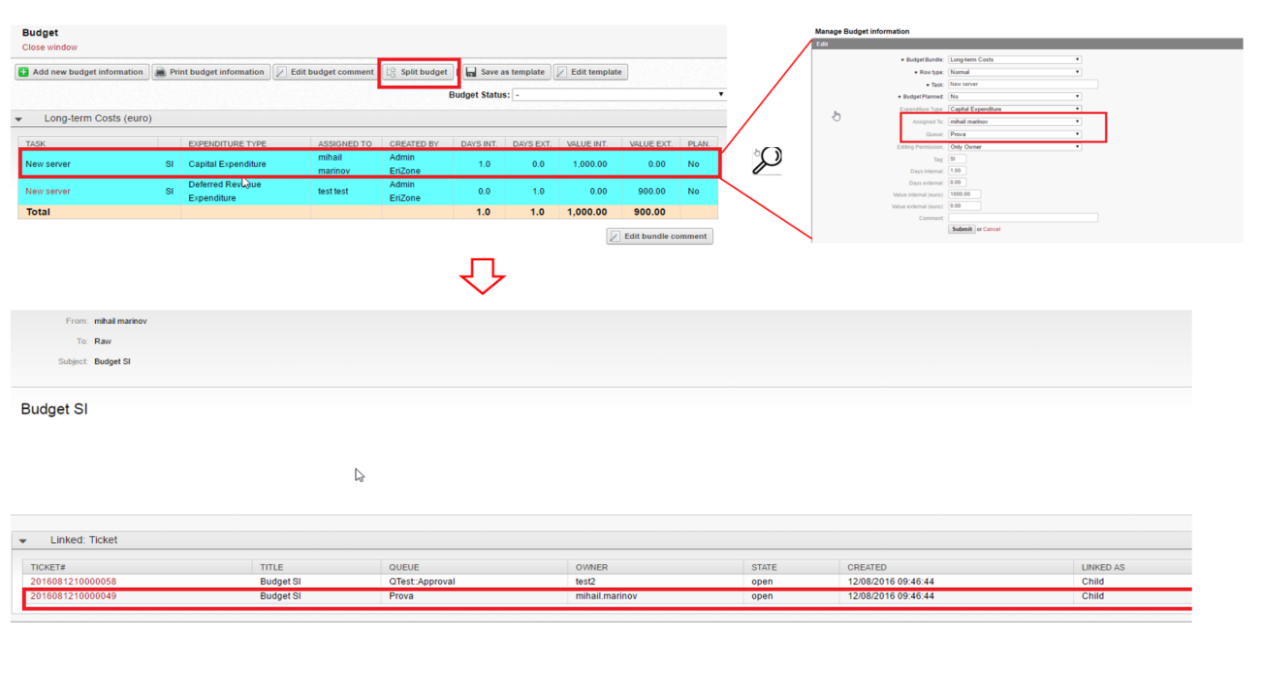The width and height of the screenshot is (1262, 681).
Task: Click the floppy disk Save as template icon
Action: tap(470, 72)
